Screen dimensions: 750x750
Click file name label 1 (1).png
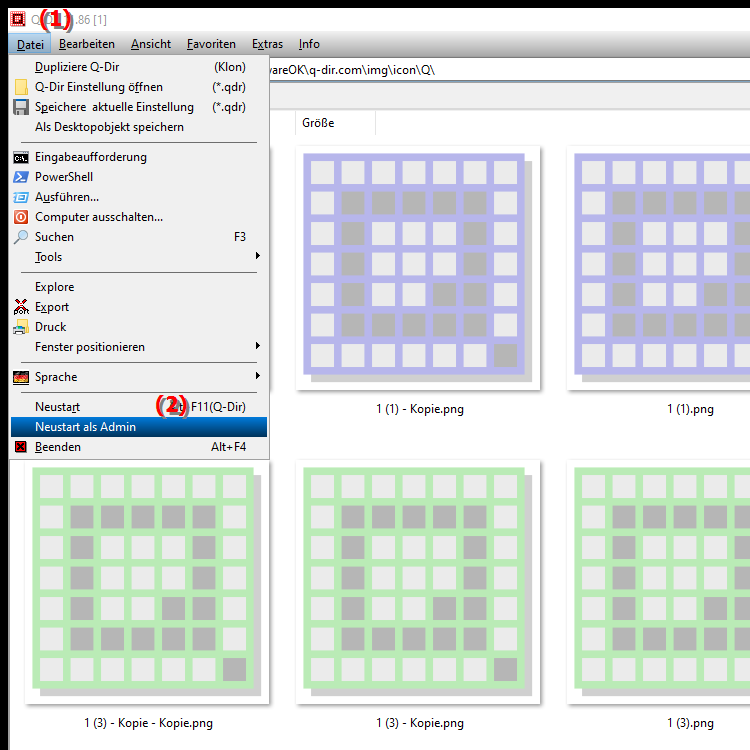[690, 409]
